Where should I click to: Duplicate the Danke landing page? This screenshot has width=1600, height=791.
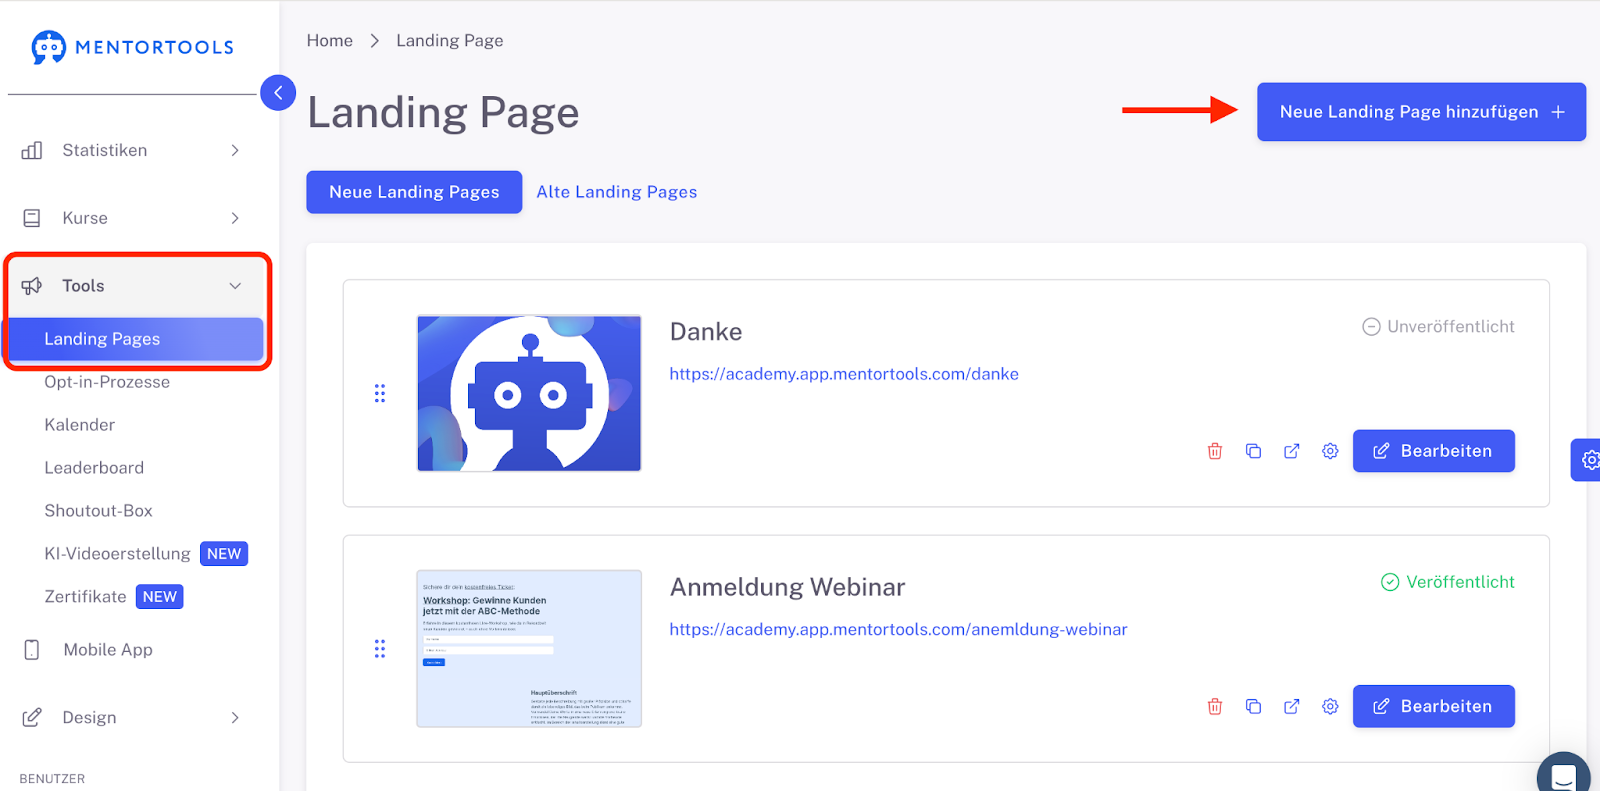point(1253,451)
